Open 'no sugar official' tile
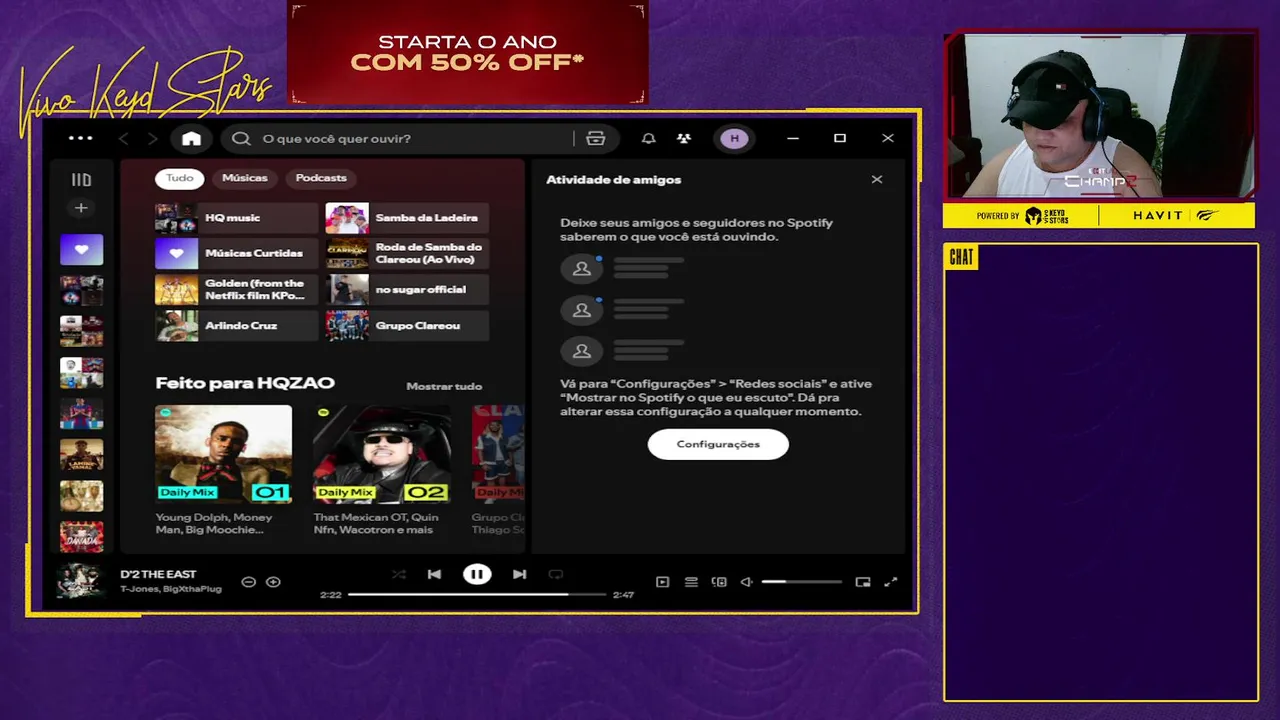The image size is (1280, 720). pos(407,290)
